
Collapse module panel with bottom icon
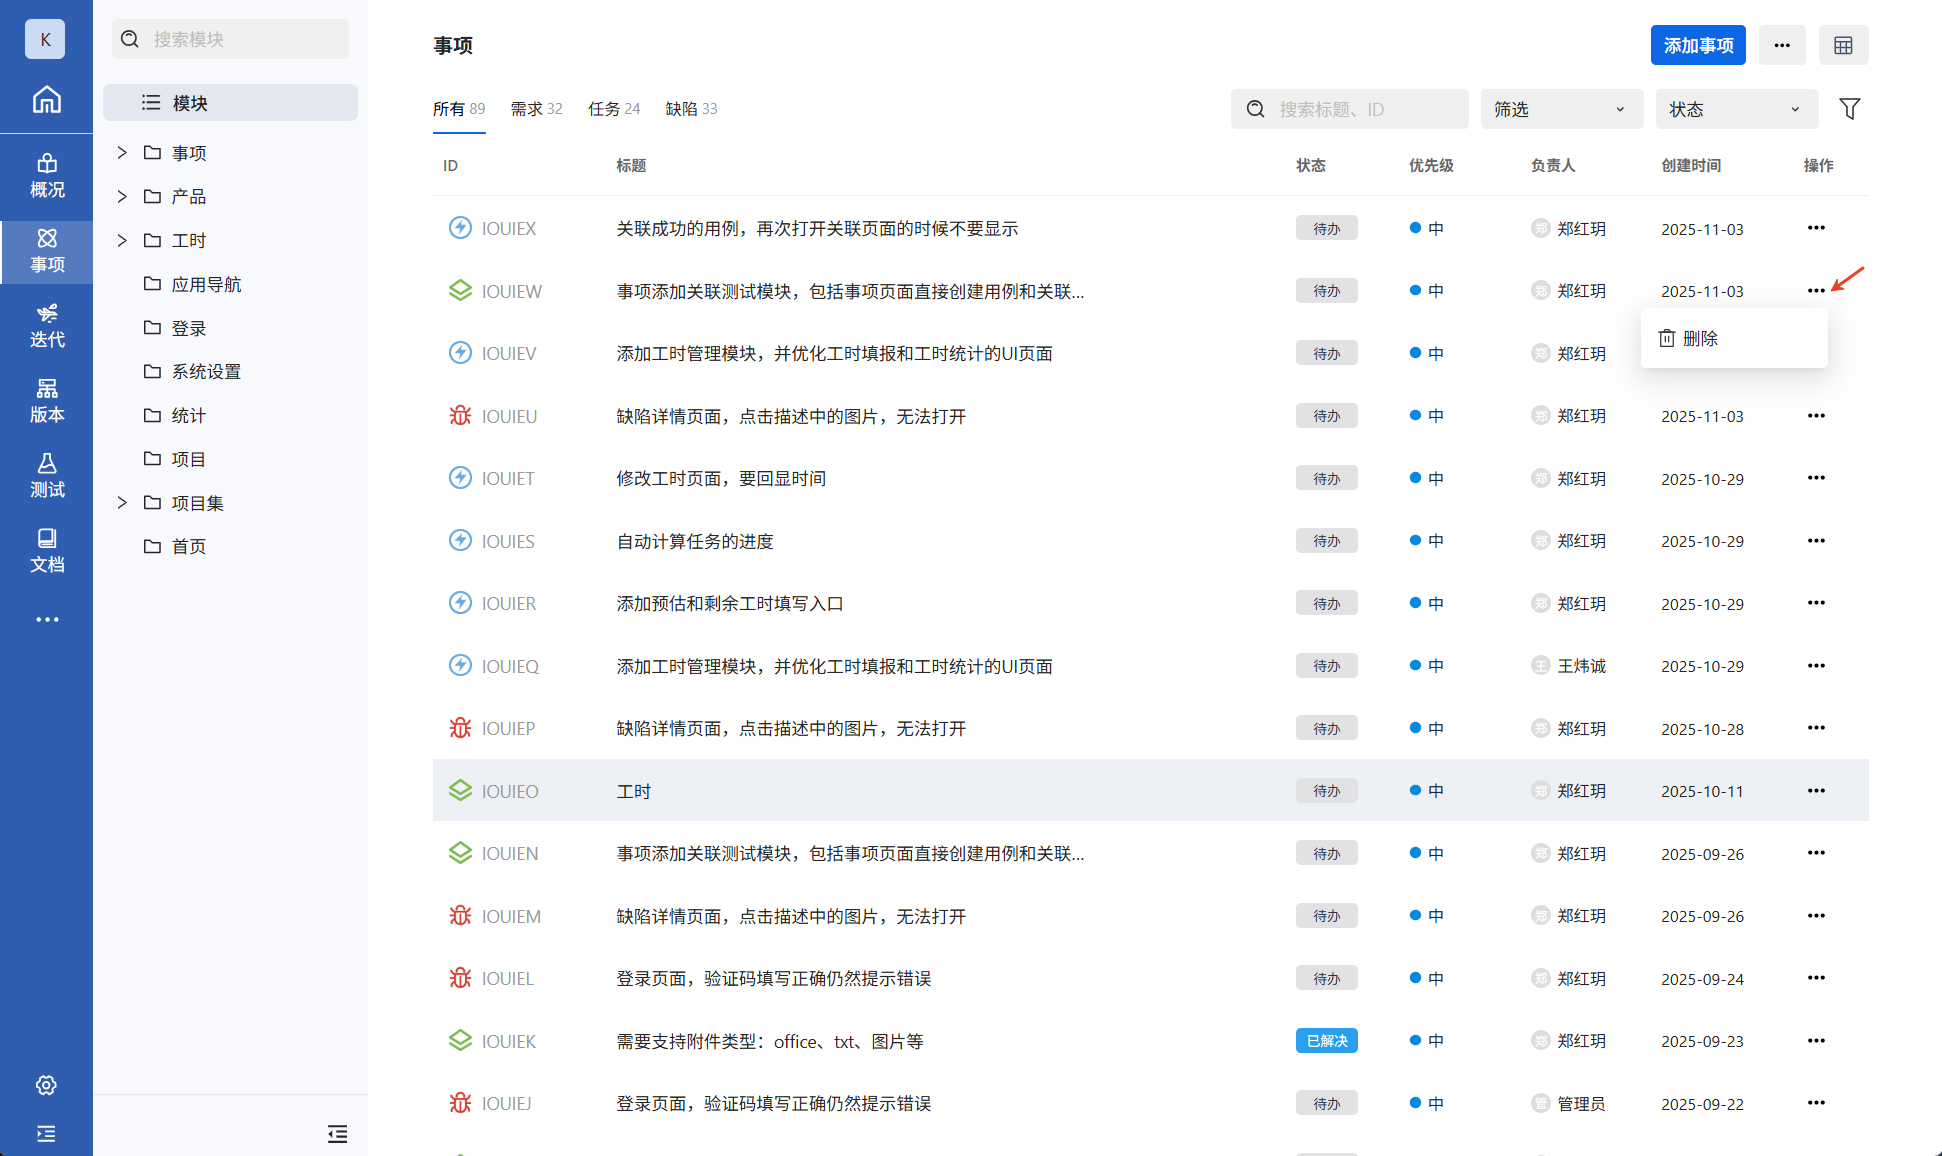coord(337,1133)
